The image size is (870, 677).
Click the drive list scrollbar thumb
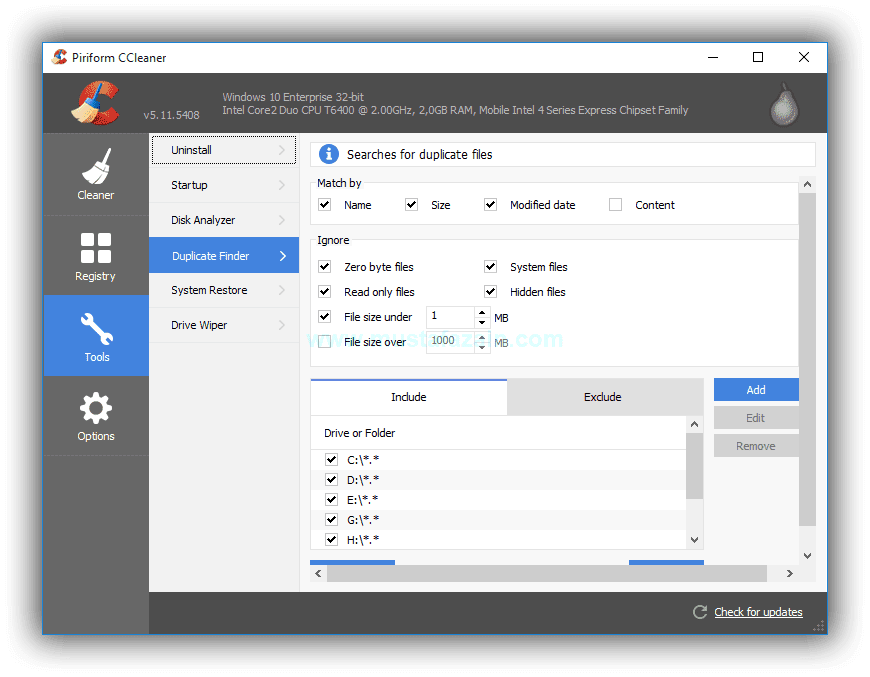pyautogui.click(x=694, y=466)
